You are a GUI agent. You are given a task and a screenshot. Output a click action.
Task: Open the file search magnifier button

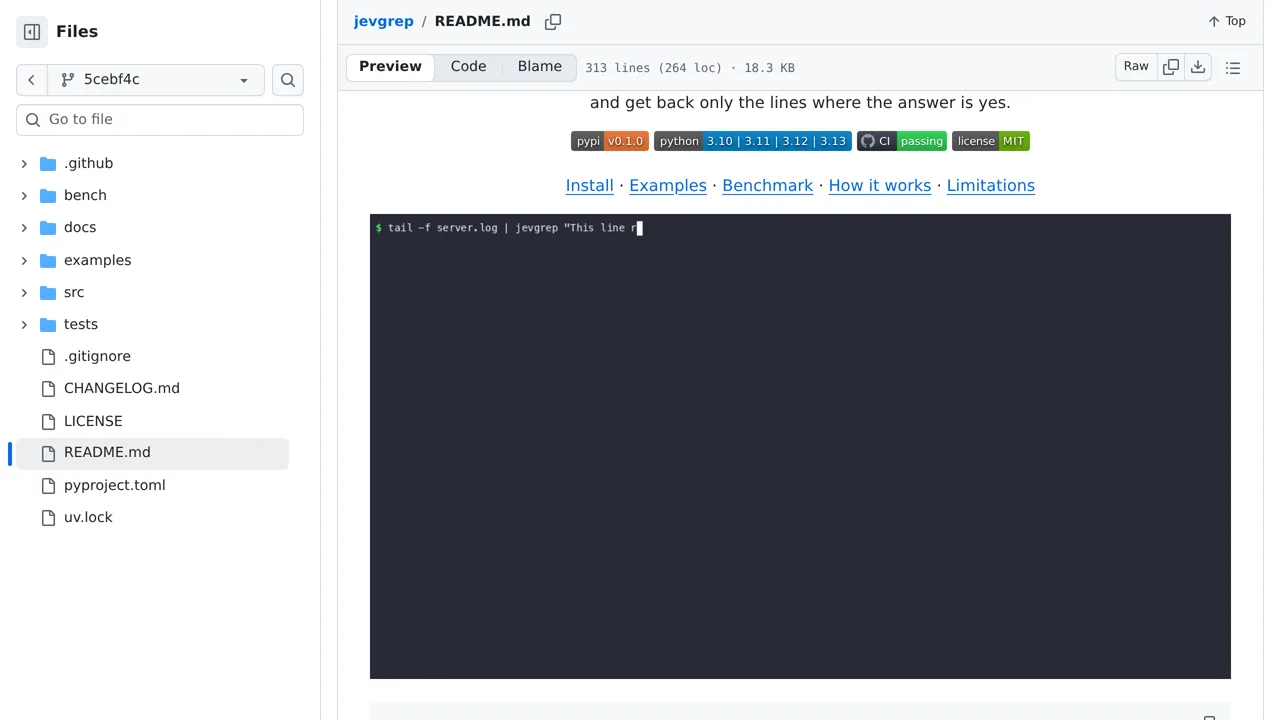pyautogui.click(x=288, y=80)
